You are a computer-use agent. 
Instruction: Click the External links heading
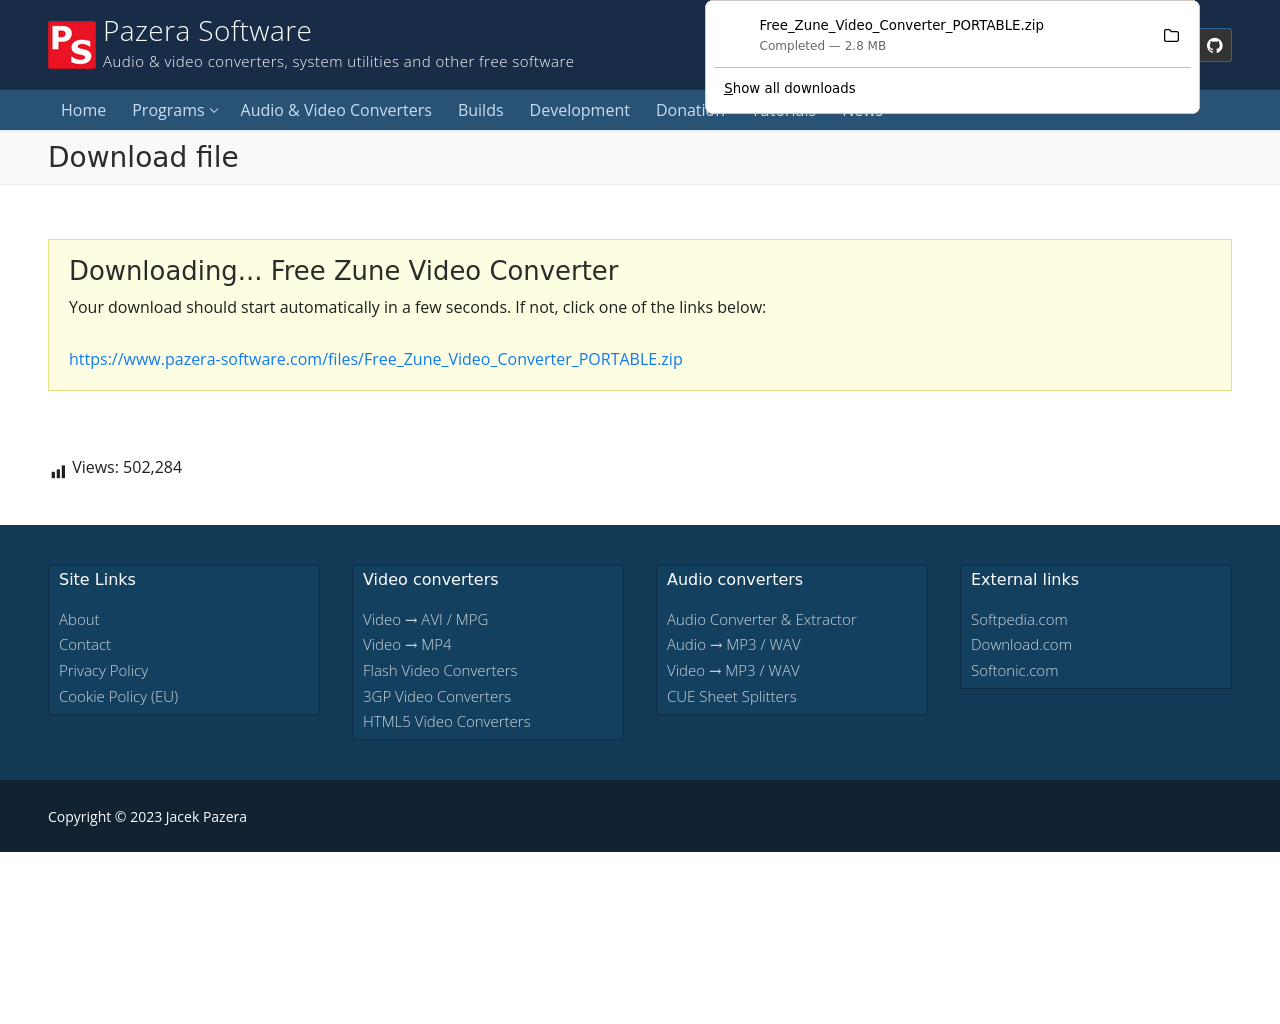click(1024, 579)
